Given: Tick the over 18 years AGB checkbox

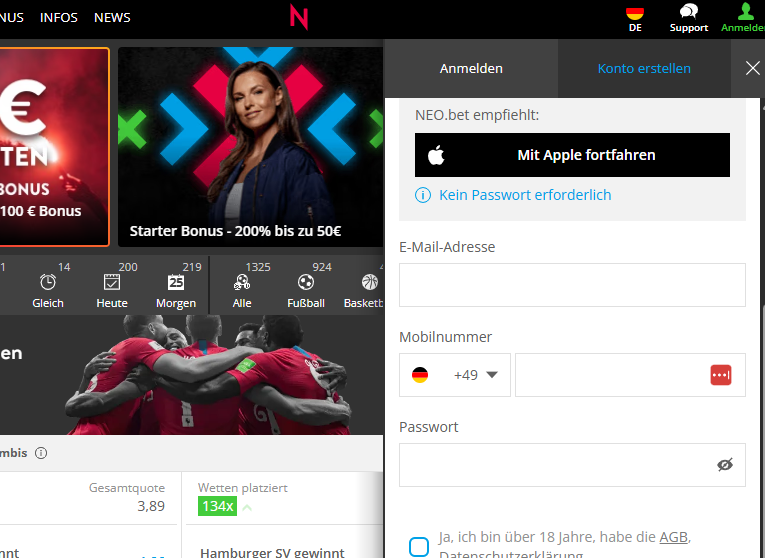Looking at the screenshot, I should coord(419,547).
